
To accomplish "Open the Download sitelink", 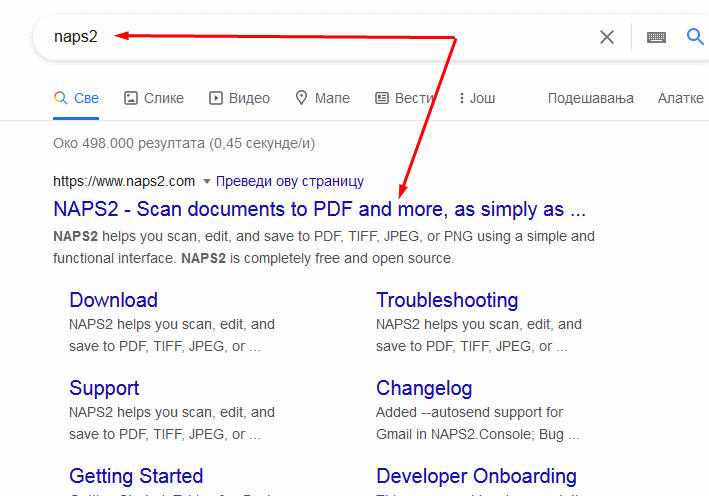I will tap(113, 300).
